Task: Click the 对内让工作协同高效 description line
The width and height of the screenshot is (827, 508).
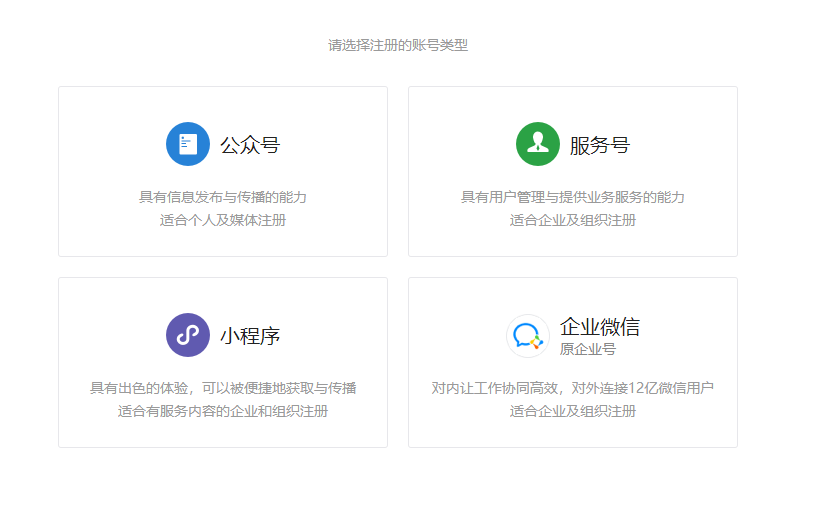Action: pyautogui.click(x=573, y=388)
